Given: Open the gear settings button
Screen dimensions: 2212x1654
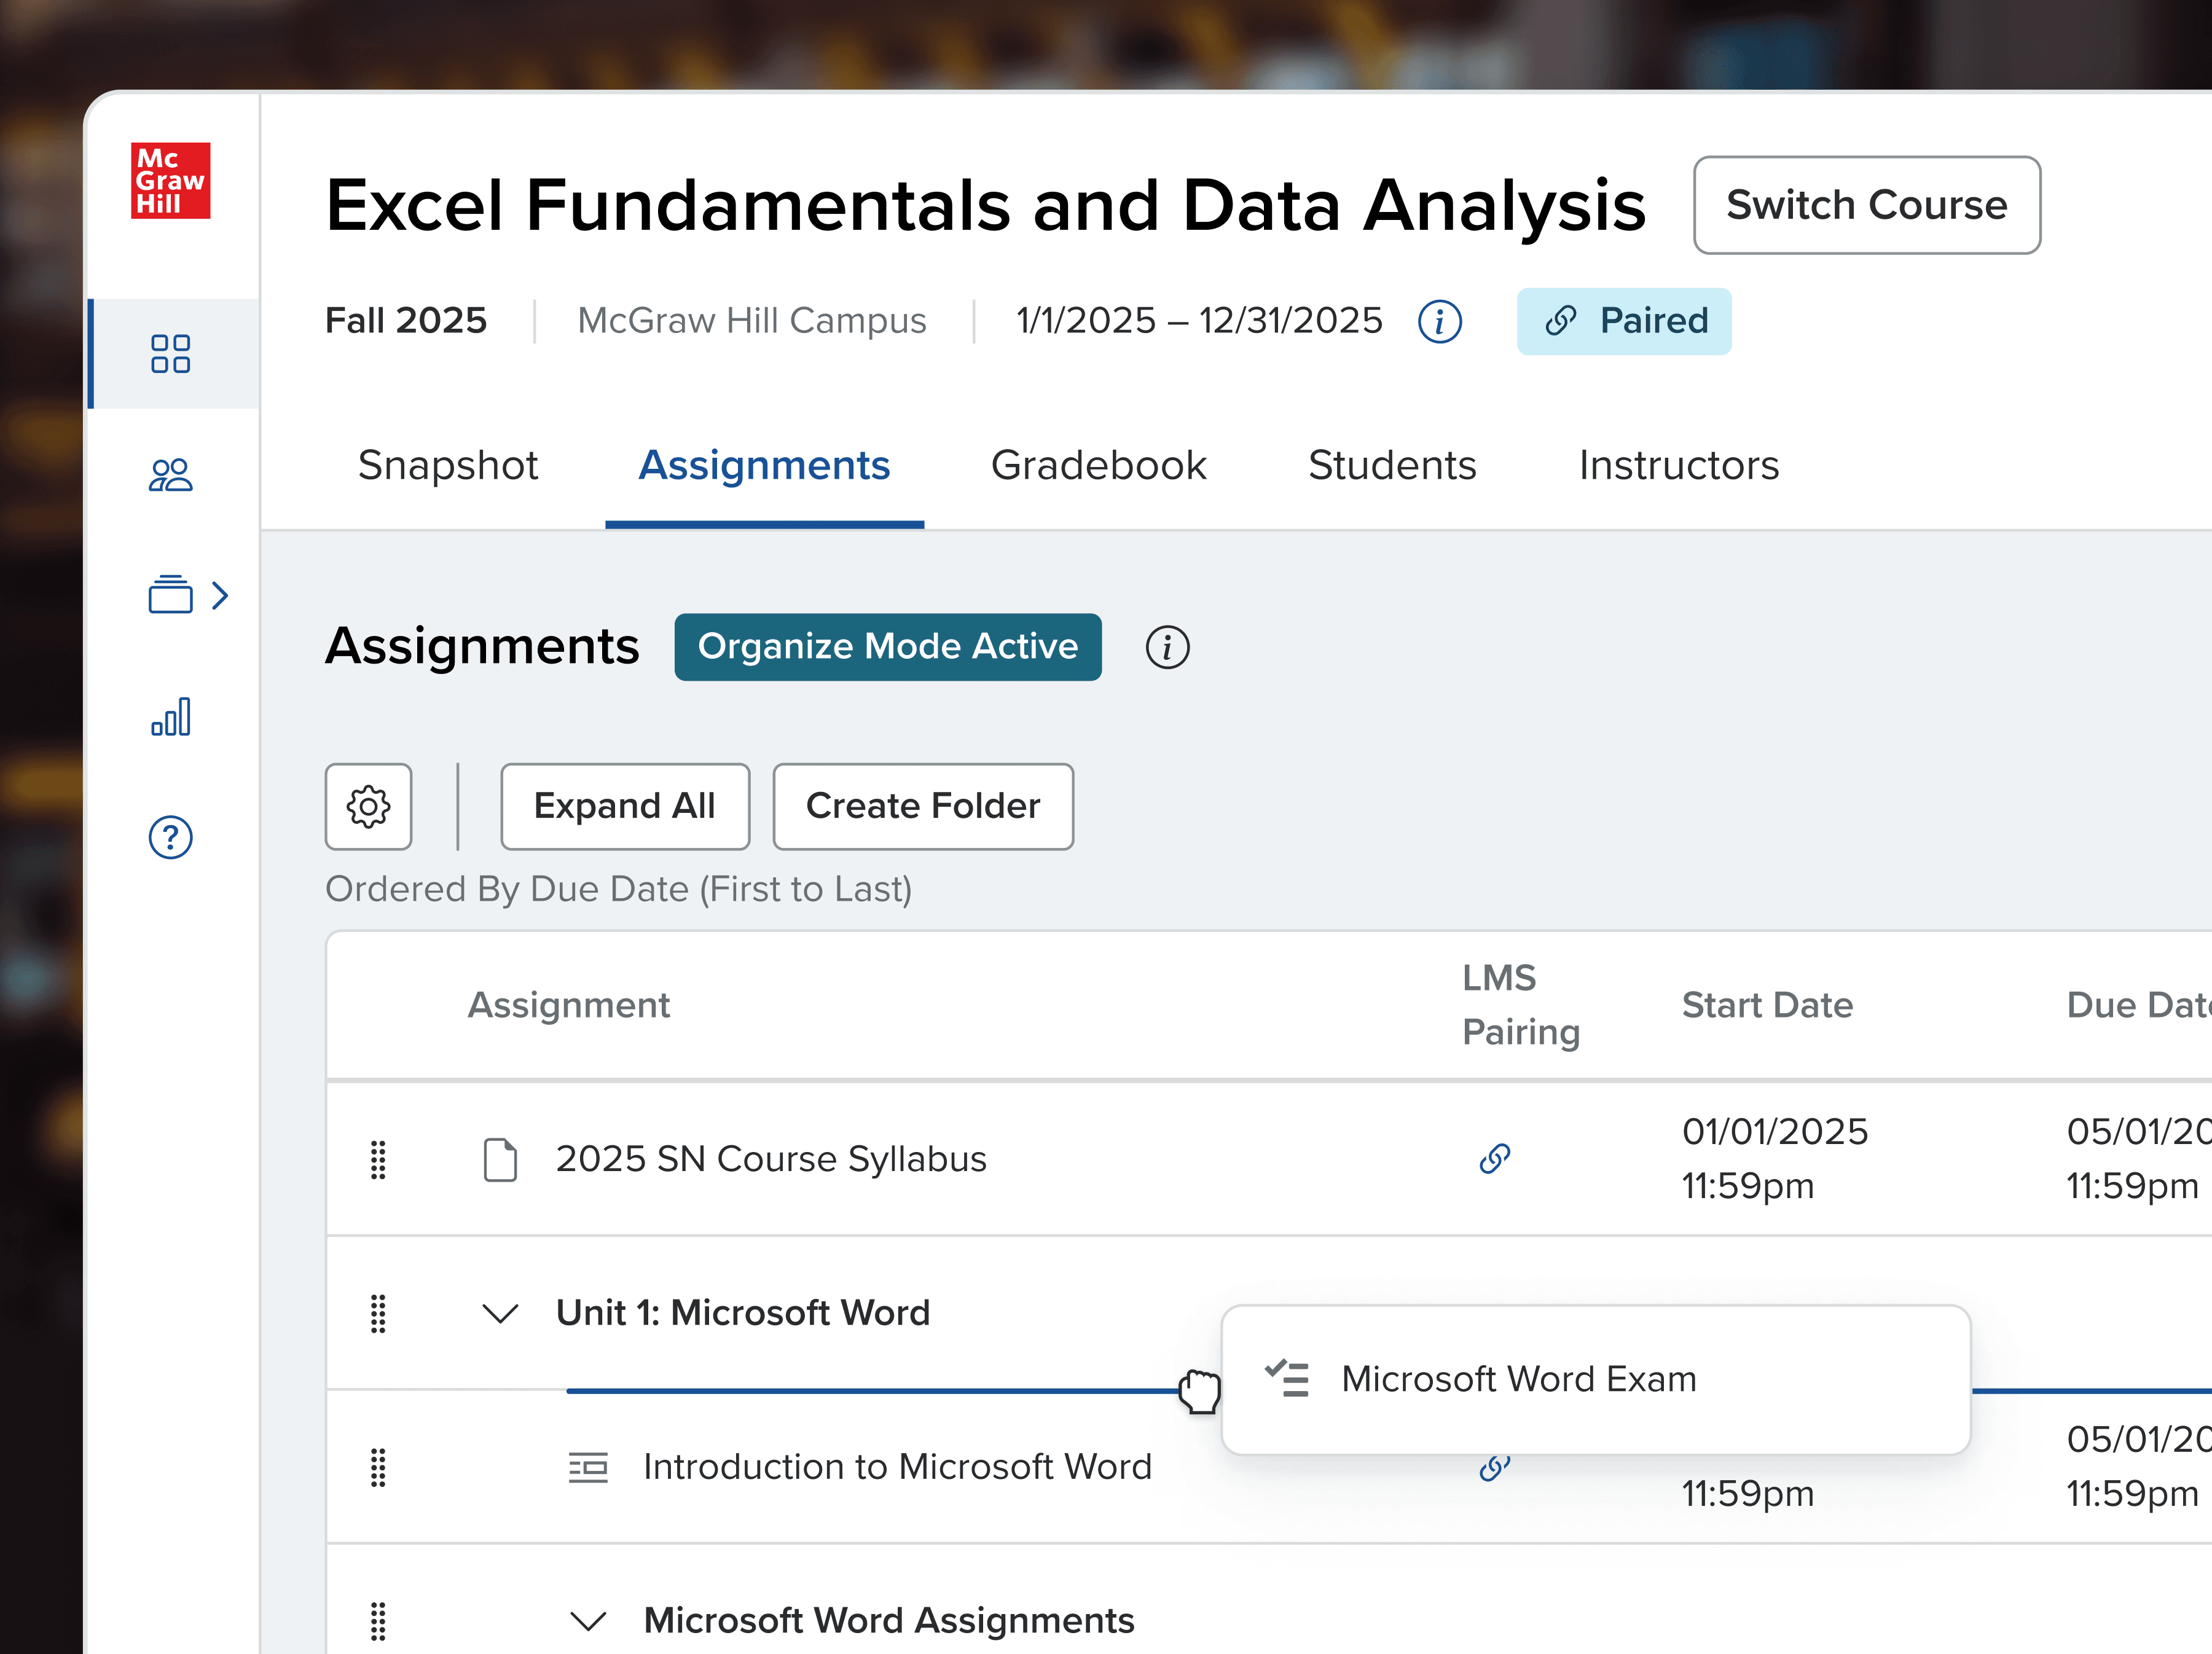Looking at the screenshot, I should pos(368,806).
